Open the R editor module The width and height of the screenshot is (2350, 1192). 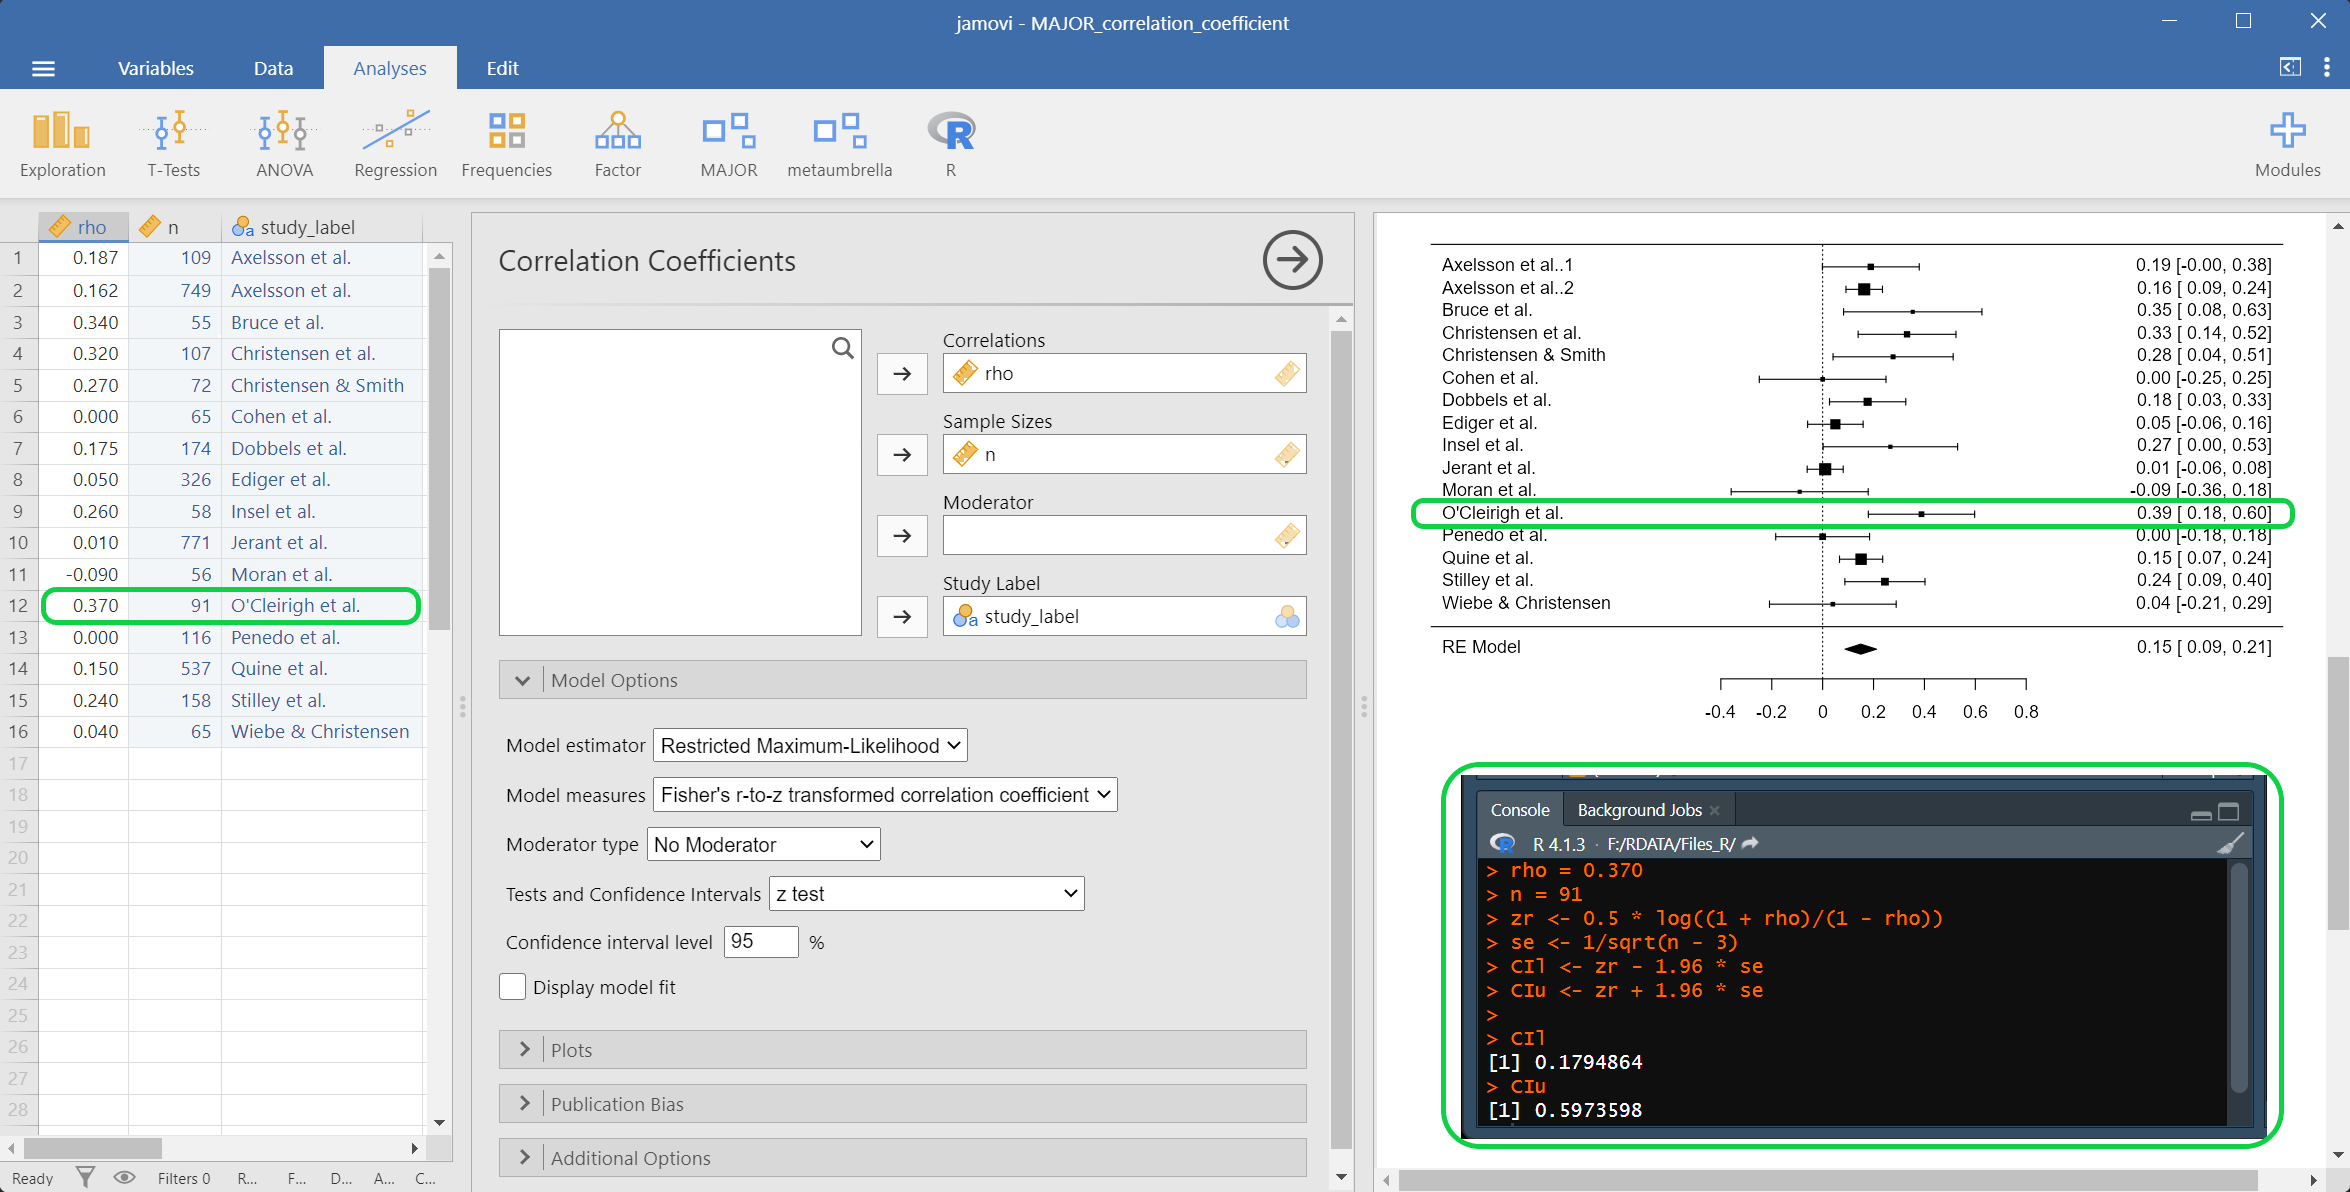[951, 144]
